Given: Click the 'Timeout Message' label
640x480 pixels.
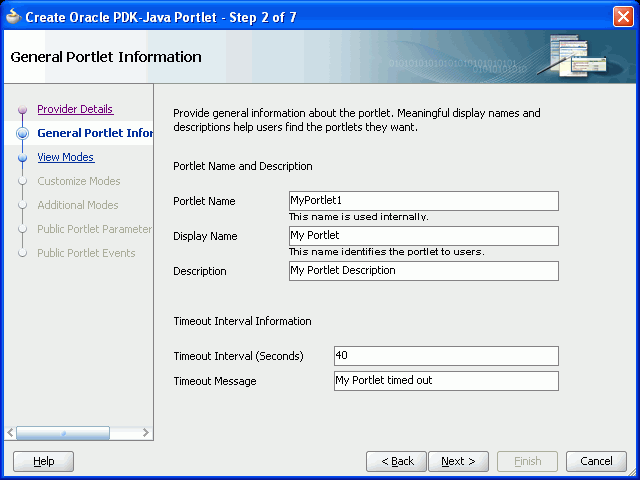Looking at the screenshot, I should 215,381.
